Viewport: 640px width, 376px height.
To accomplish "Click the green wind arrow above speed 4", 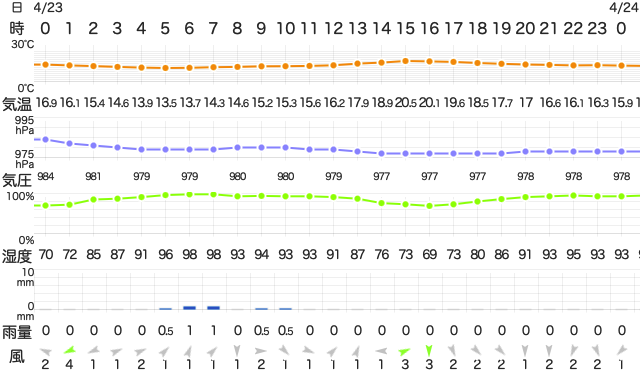I will (70, 350).
